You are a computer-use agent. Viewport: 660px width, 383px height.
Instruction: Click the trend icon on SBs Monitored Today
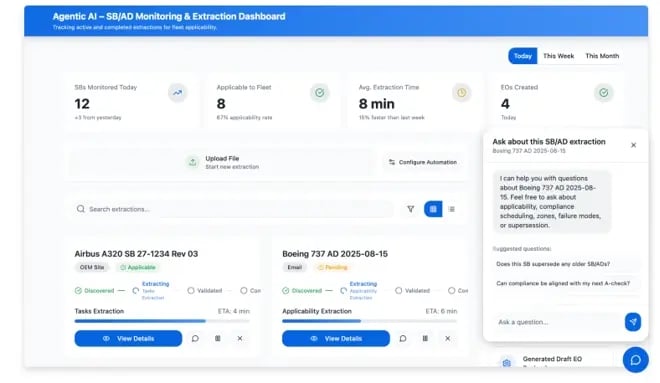[x=178, y=93]
